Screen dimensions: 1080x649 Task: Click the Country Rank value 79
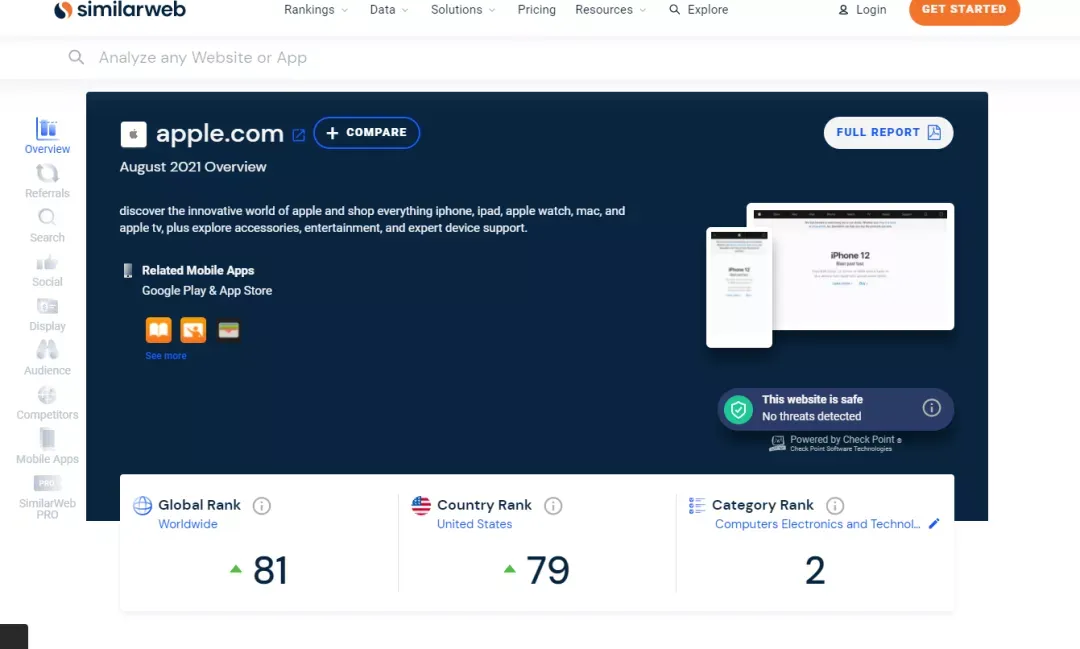click(x=548, y=570)
